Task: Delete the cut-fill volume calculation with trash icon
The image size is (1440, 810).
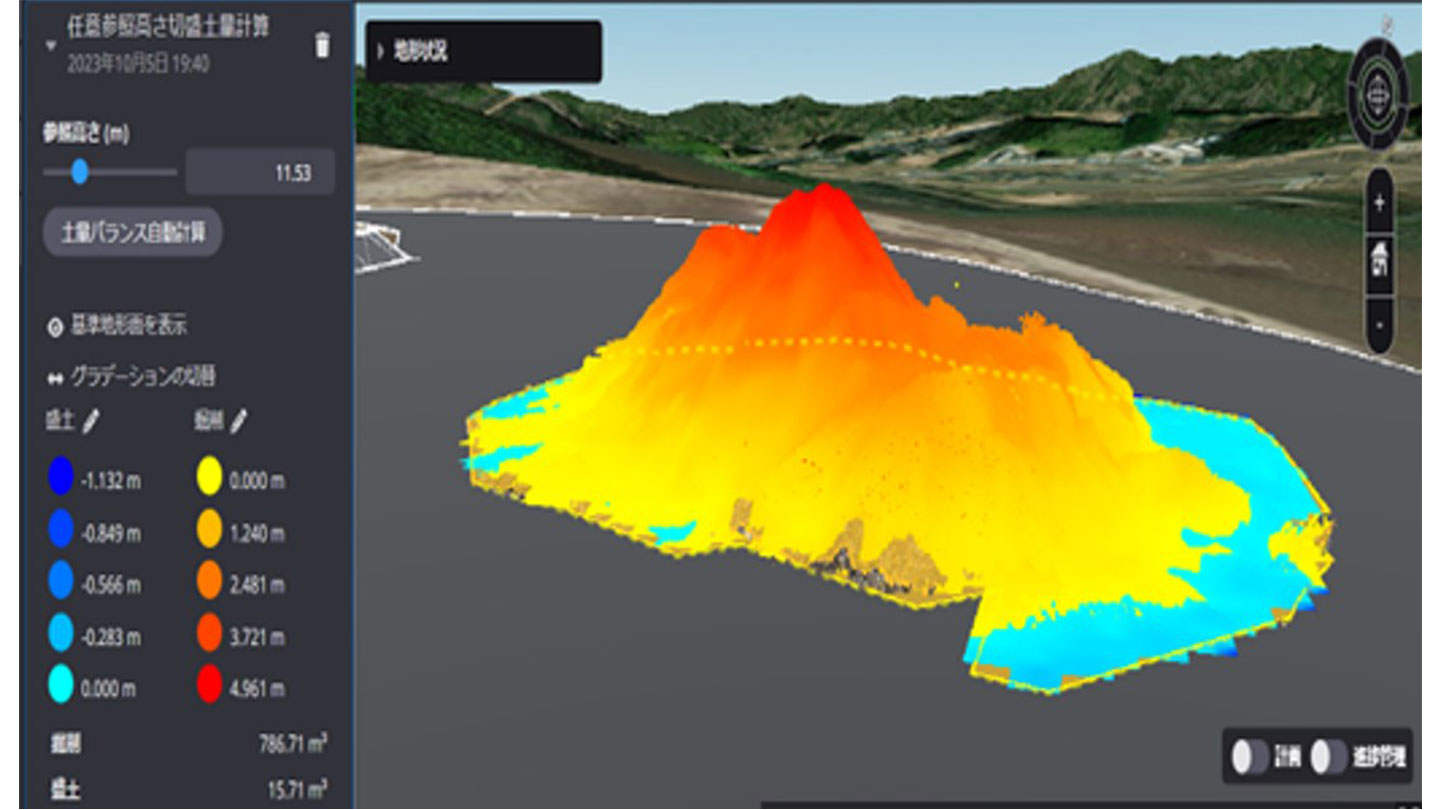Action: tap(322, 45)
